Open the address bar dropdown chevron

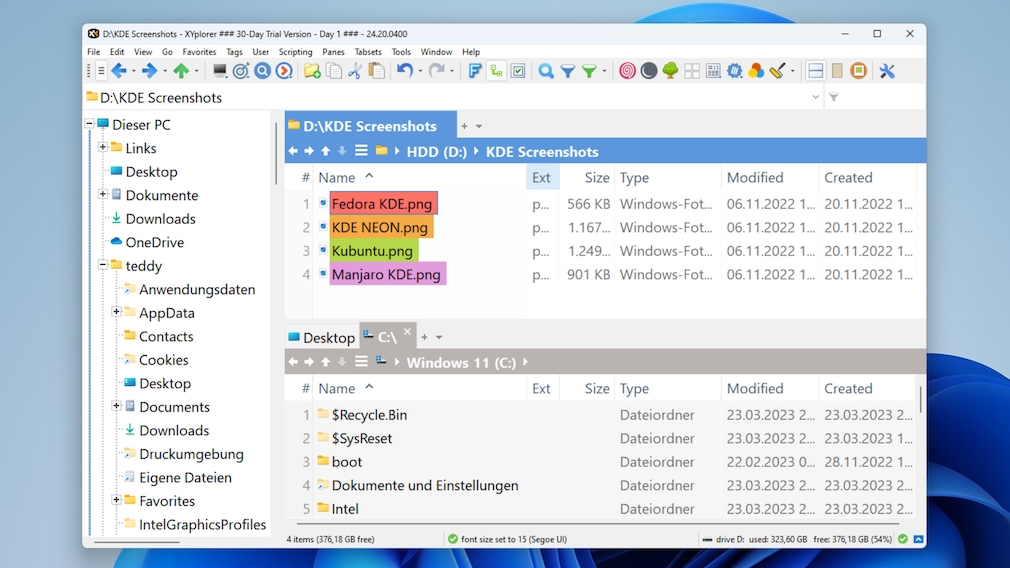click(x=815, y=97)
